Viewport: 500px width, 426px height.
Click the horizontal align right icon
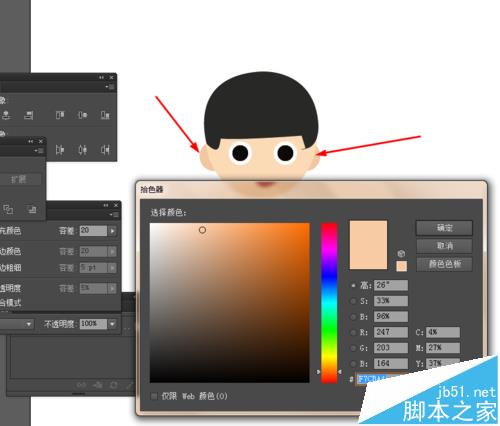[29, 115]
